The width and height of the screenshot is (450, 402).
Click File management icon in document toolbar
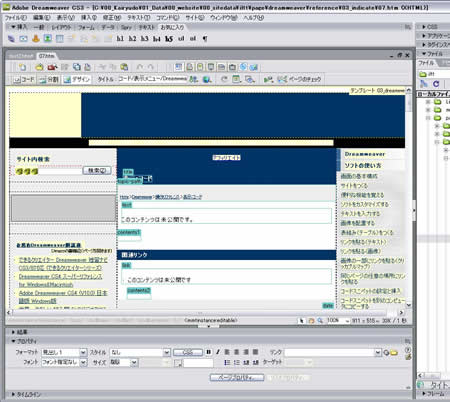coord(193,79)
